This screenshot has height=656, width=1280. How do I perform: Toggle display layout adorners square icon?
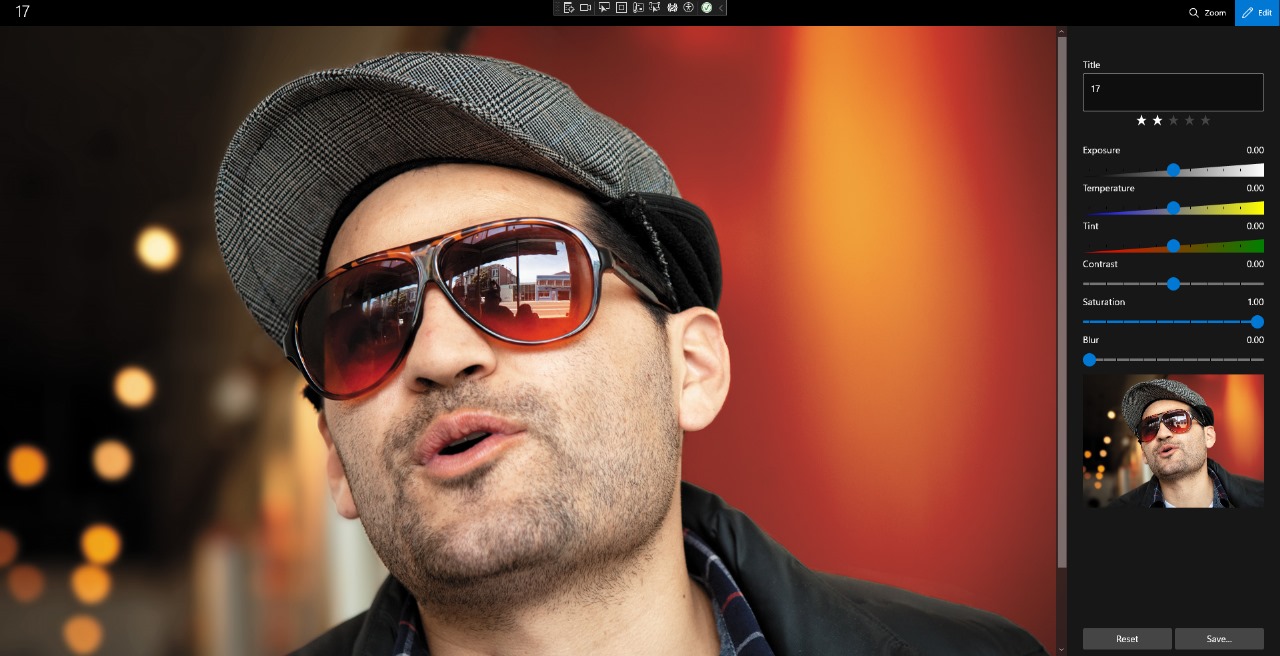[621, 7]
